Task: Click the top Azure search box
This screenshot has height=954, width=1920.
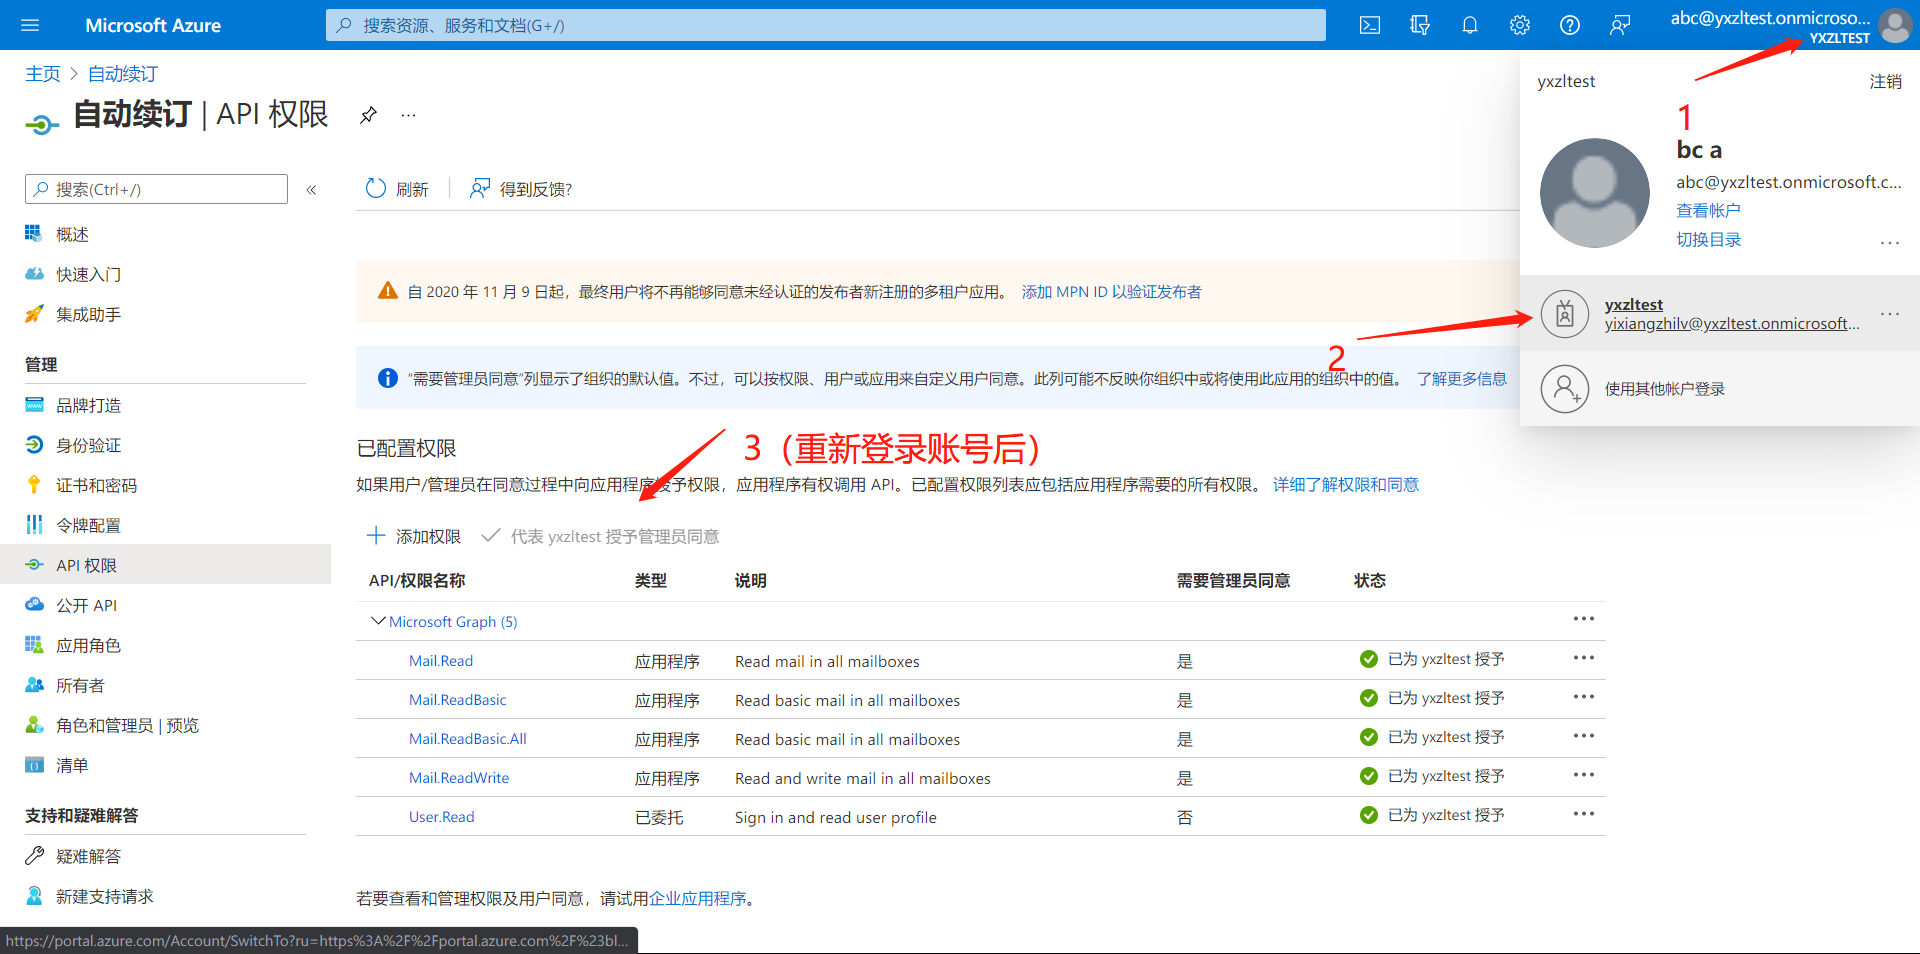Action: [825, 25]
